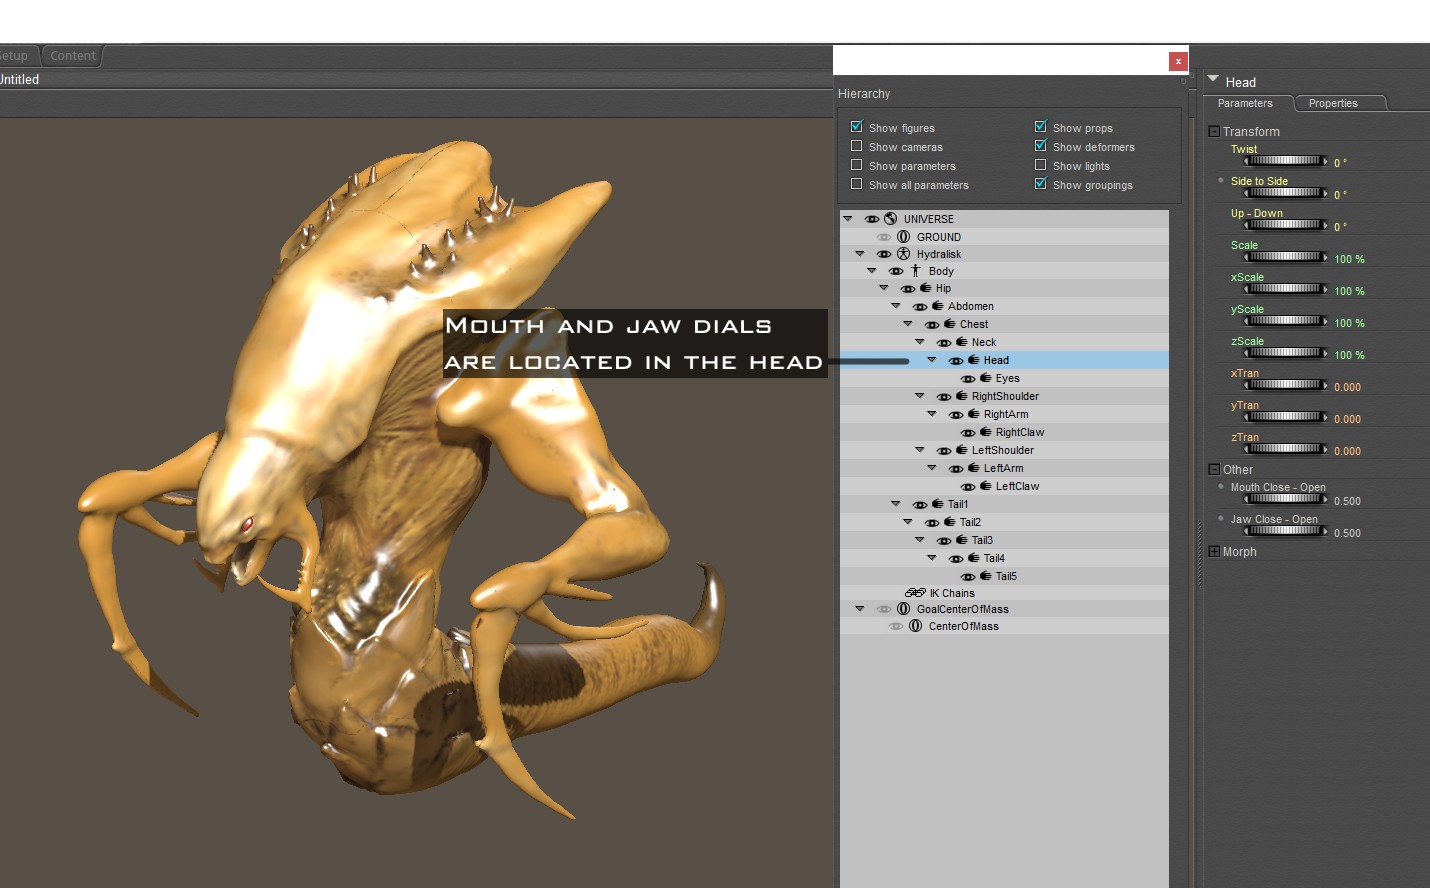The height and width of the screenshot is (888, 1430).
Task: Click the IK Chains icon
Action: pos(915,593)
